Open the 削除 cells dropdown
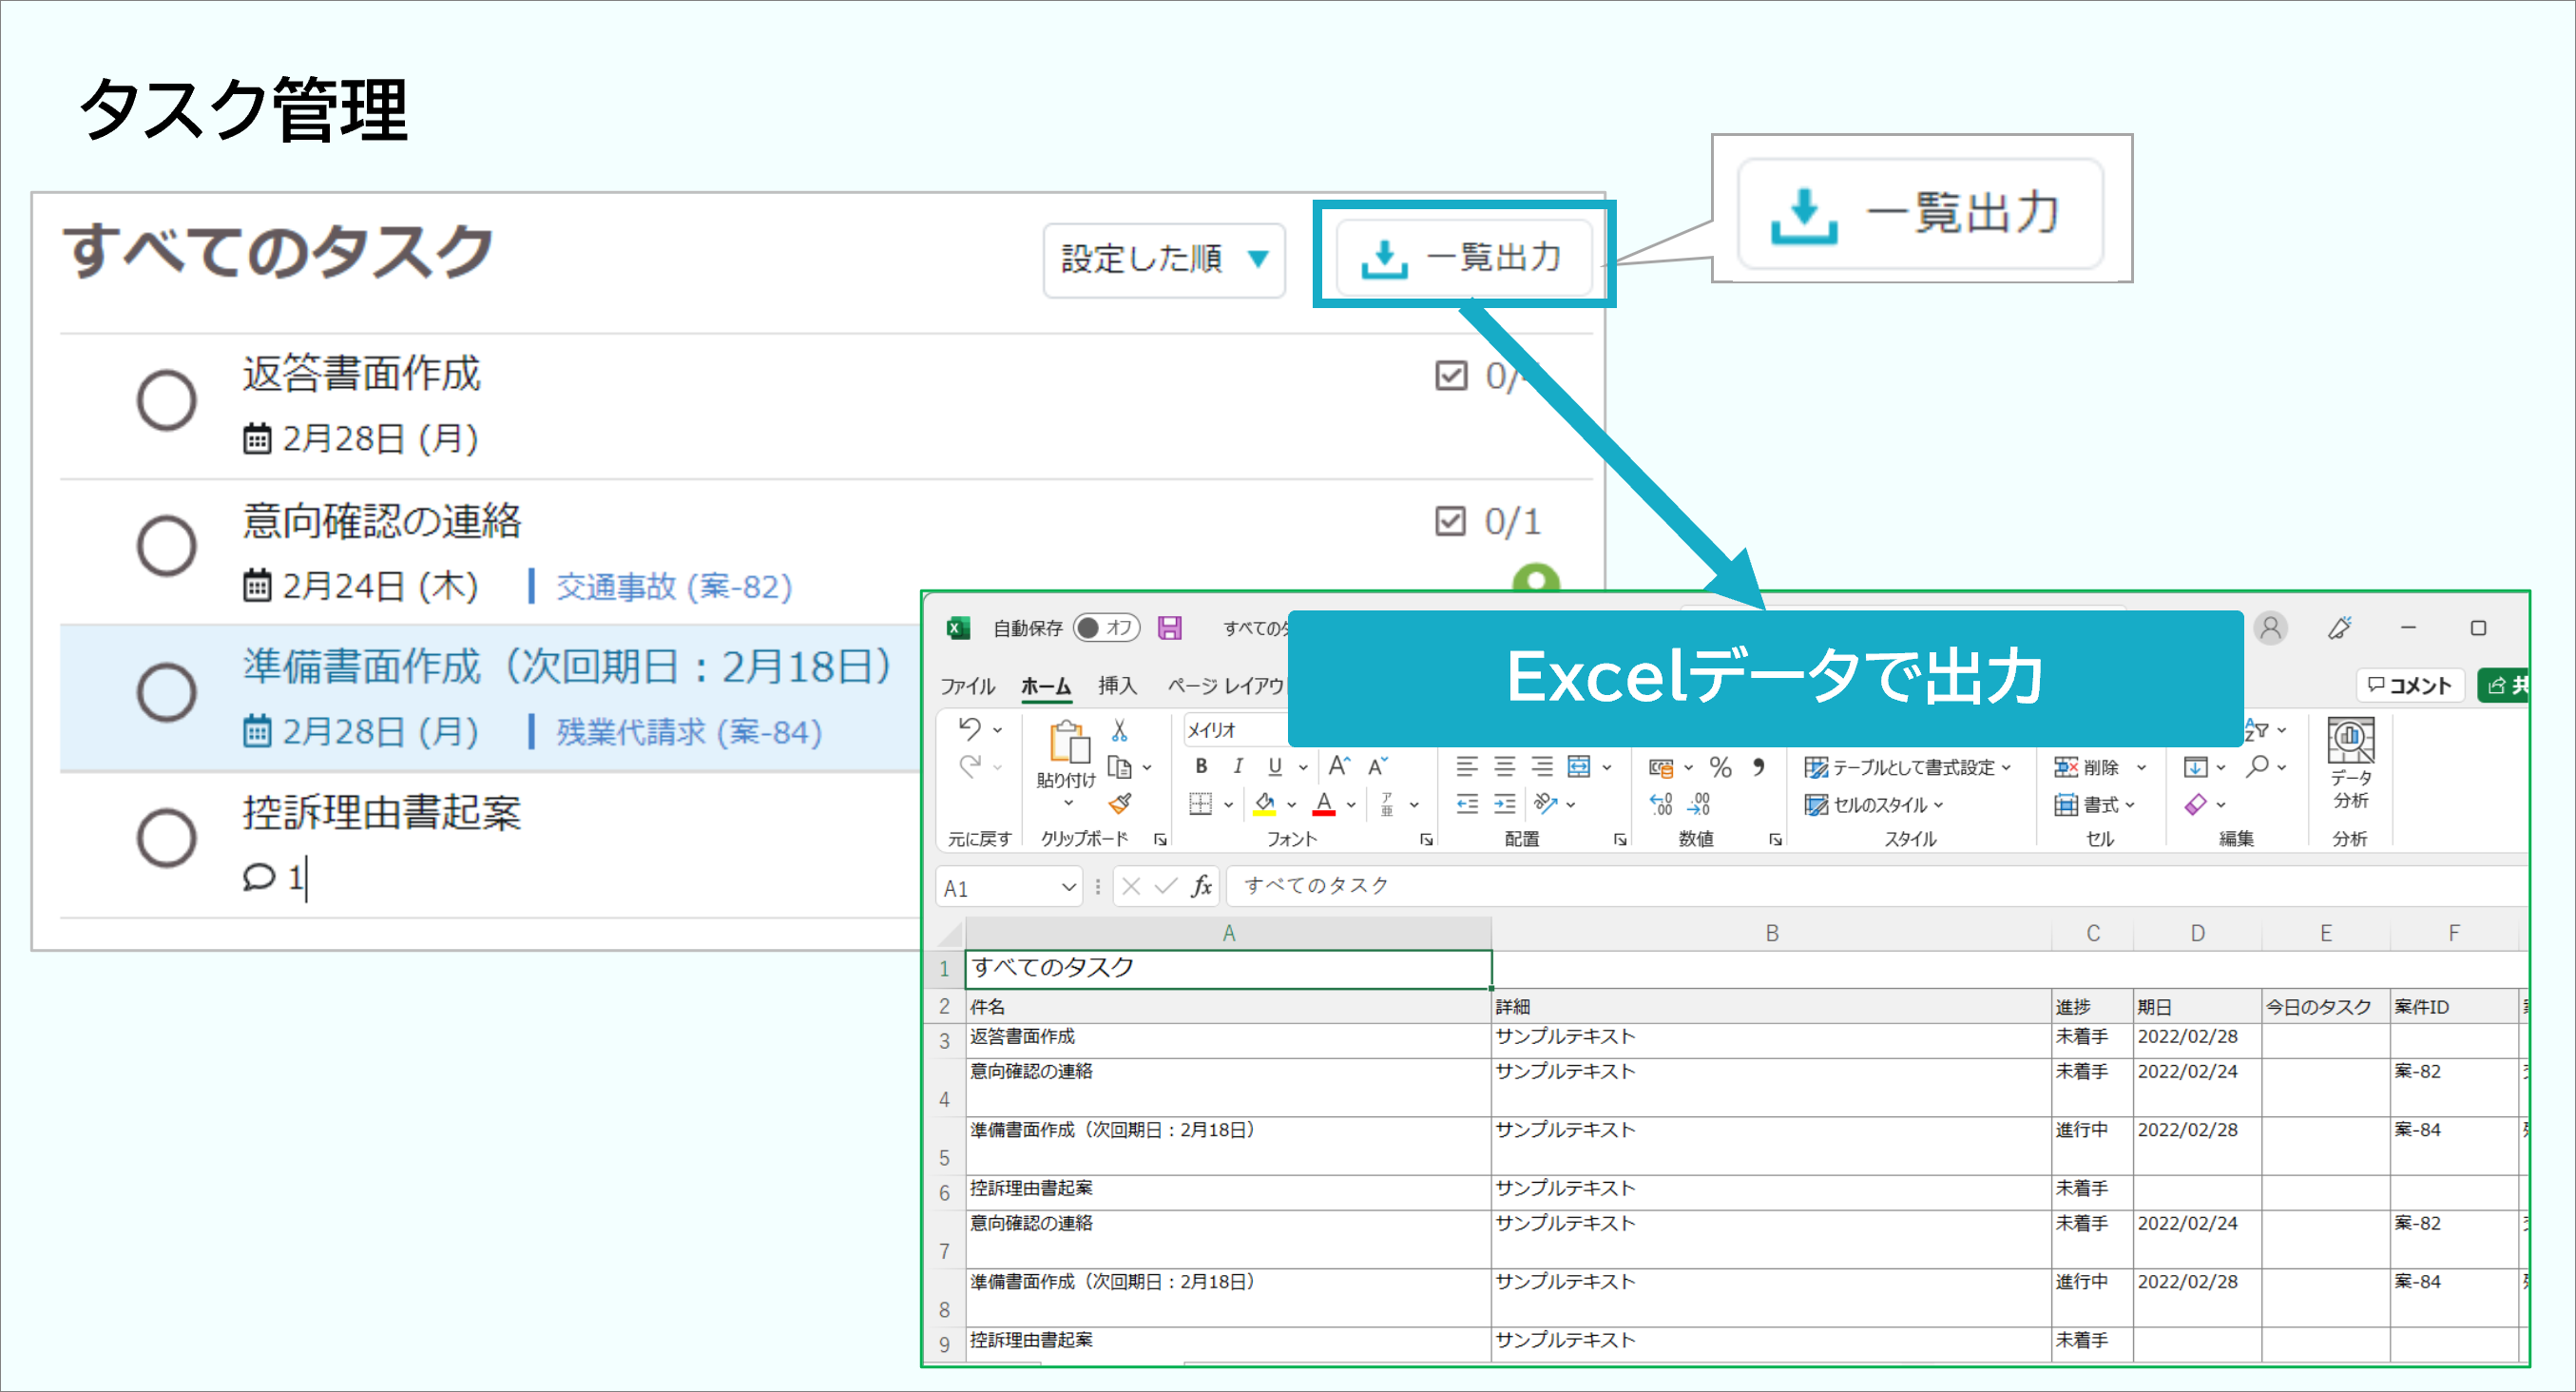This screenshot has width=2576, height=1392. 2100,767
